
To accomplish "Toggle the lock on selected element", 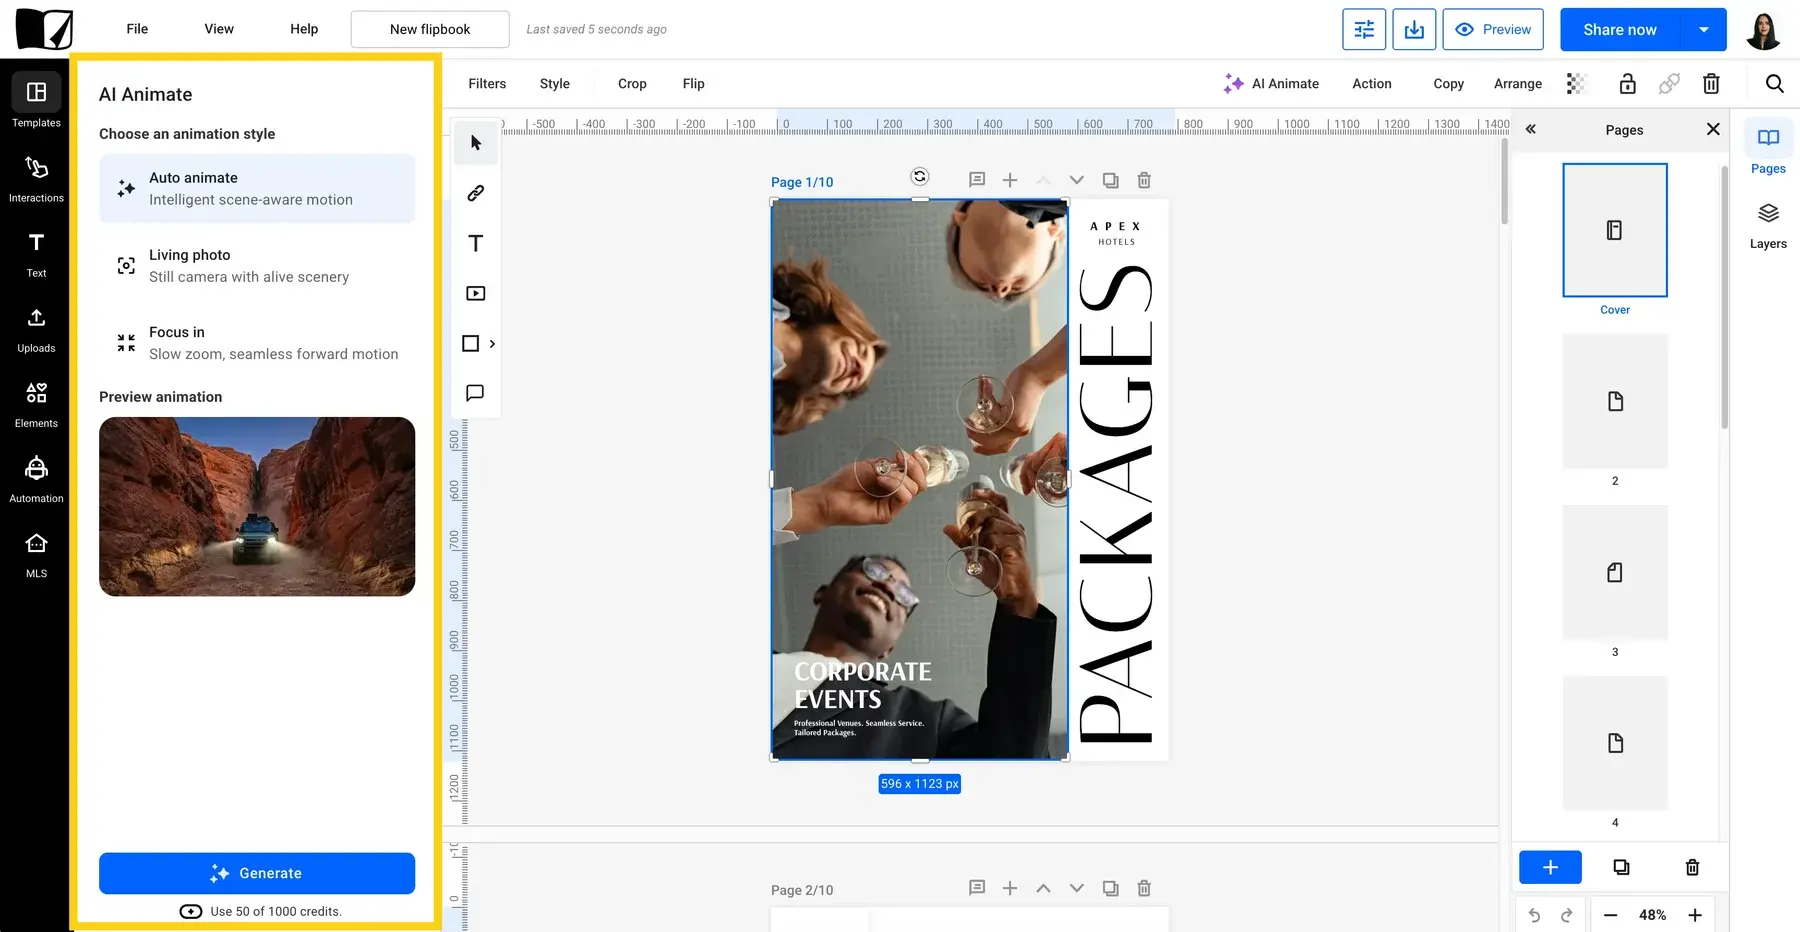I will 1628,84.
